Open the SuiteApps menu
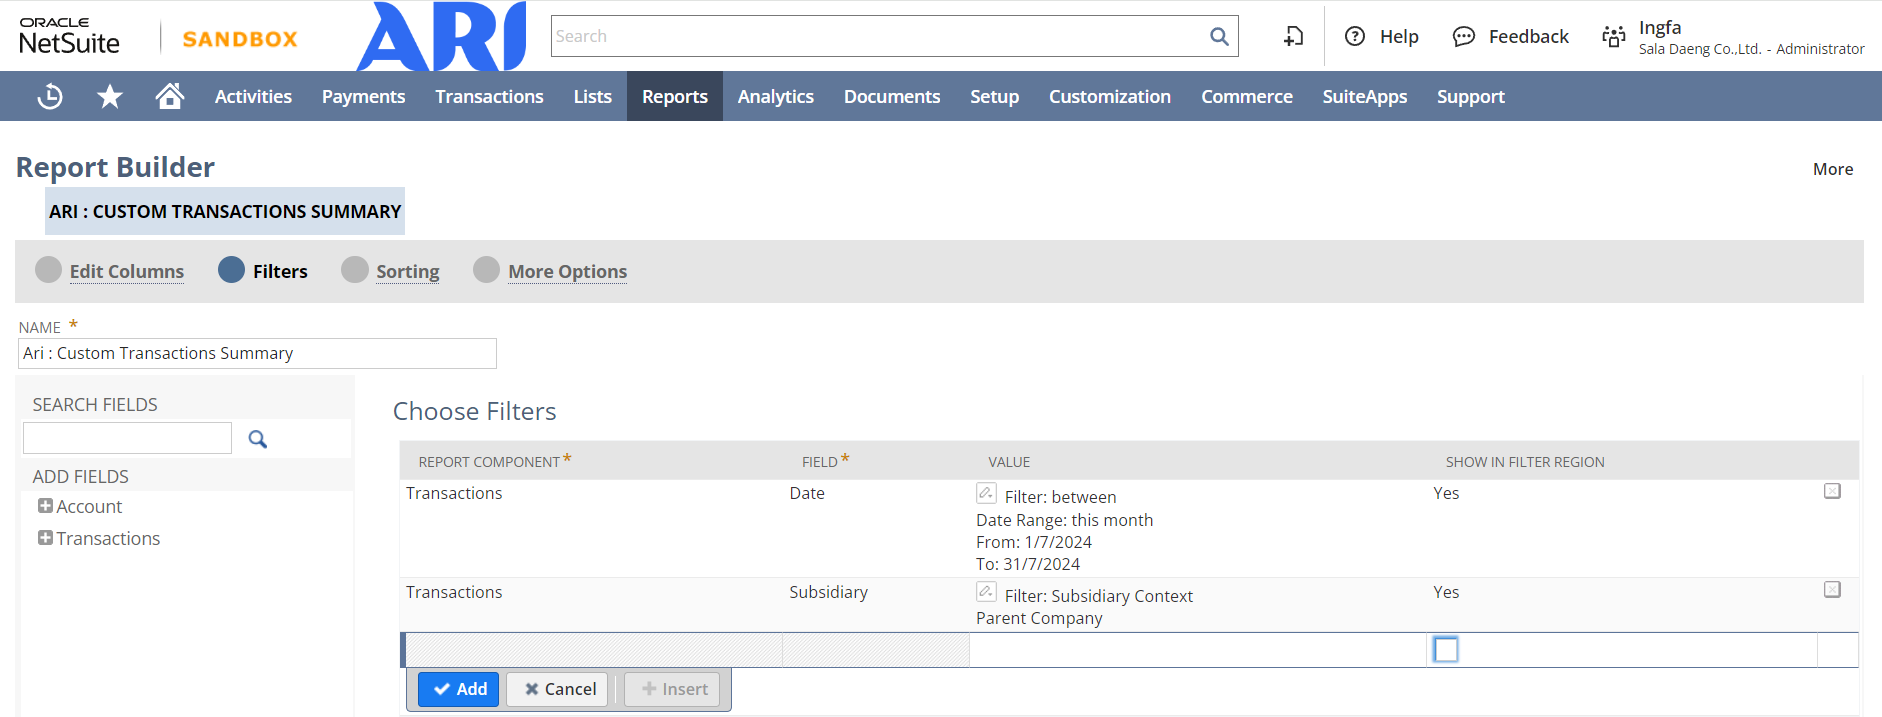 (x=1365, y=97)
